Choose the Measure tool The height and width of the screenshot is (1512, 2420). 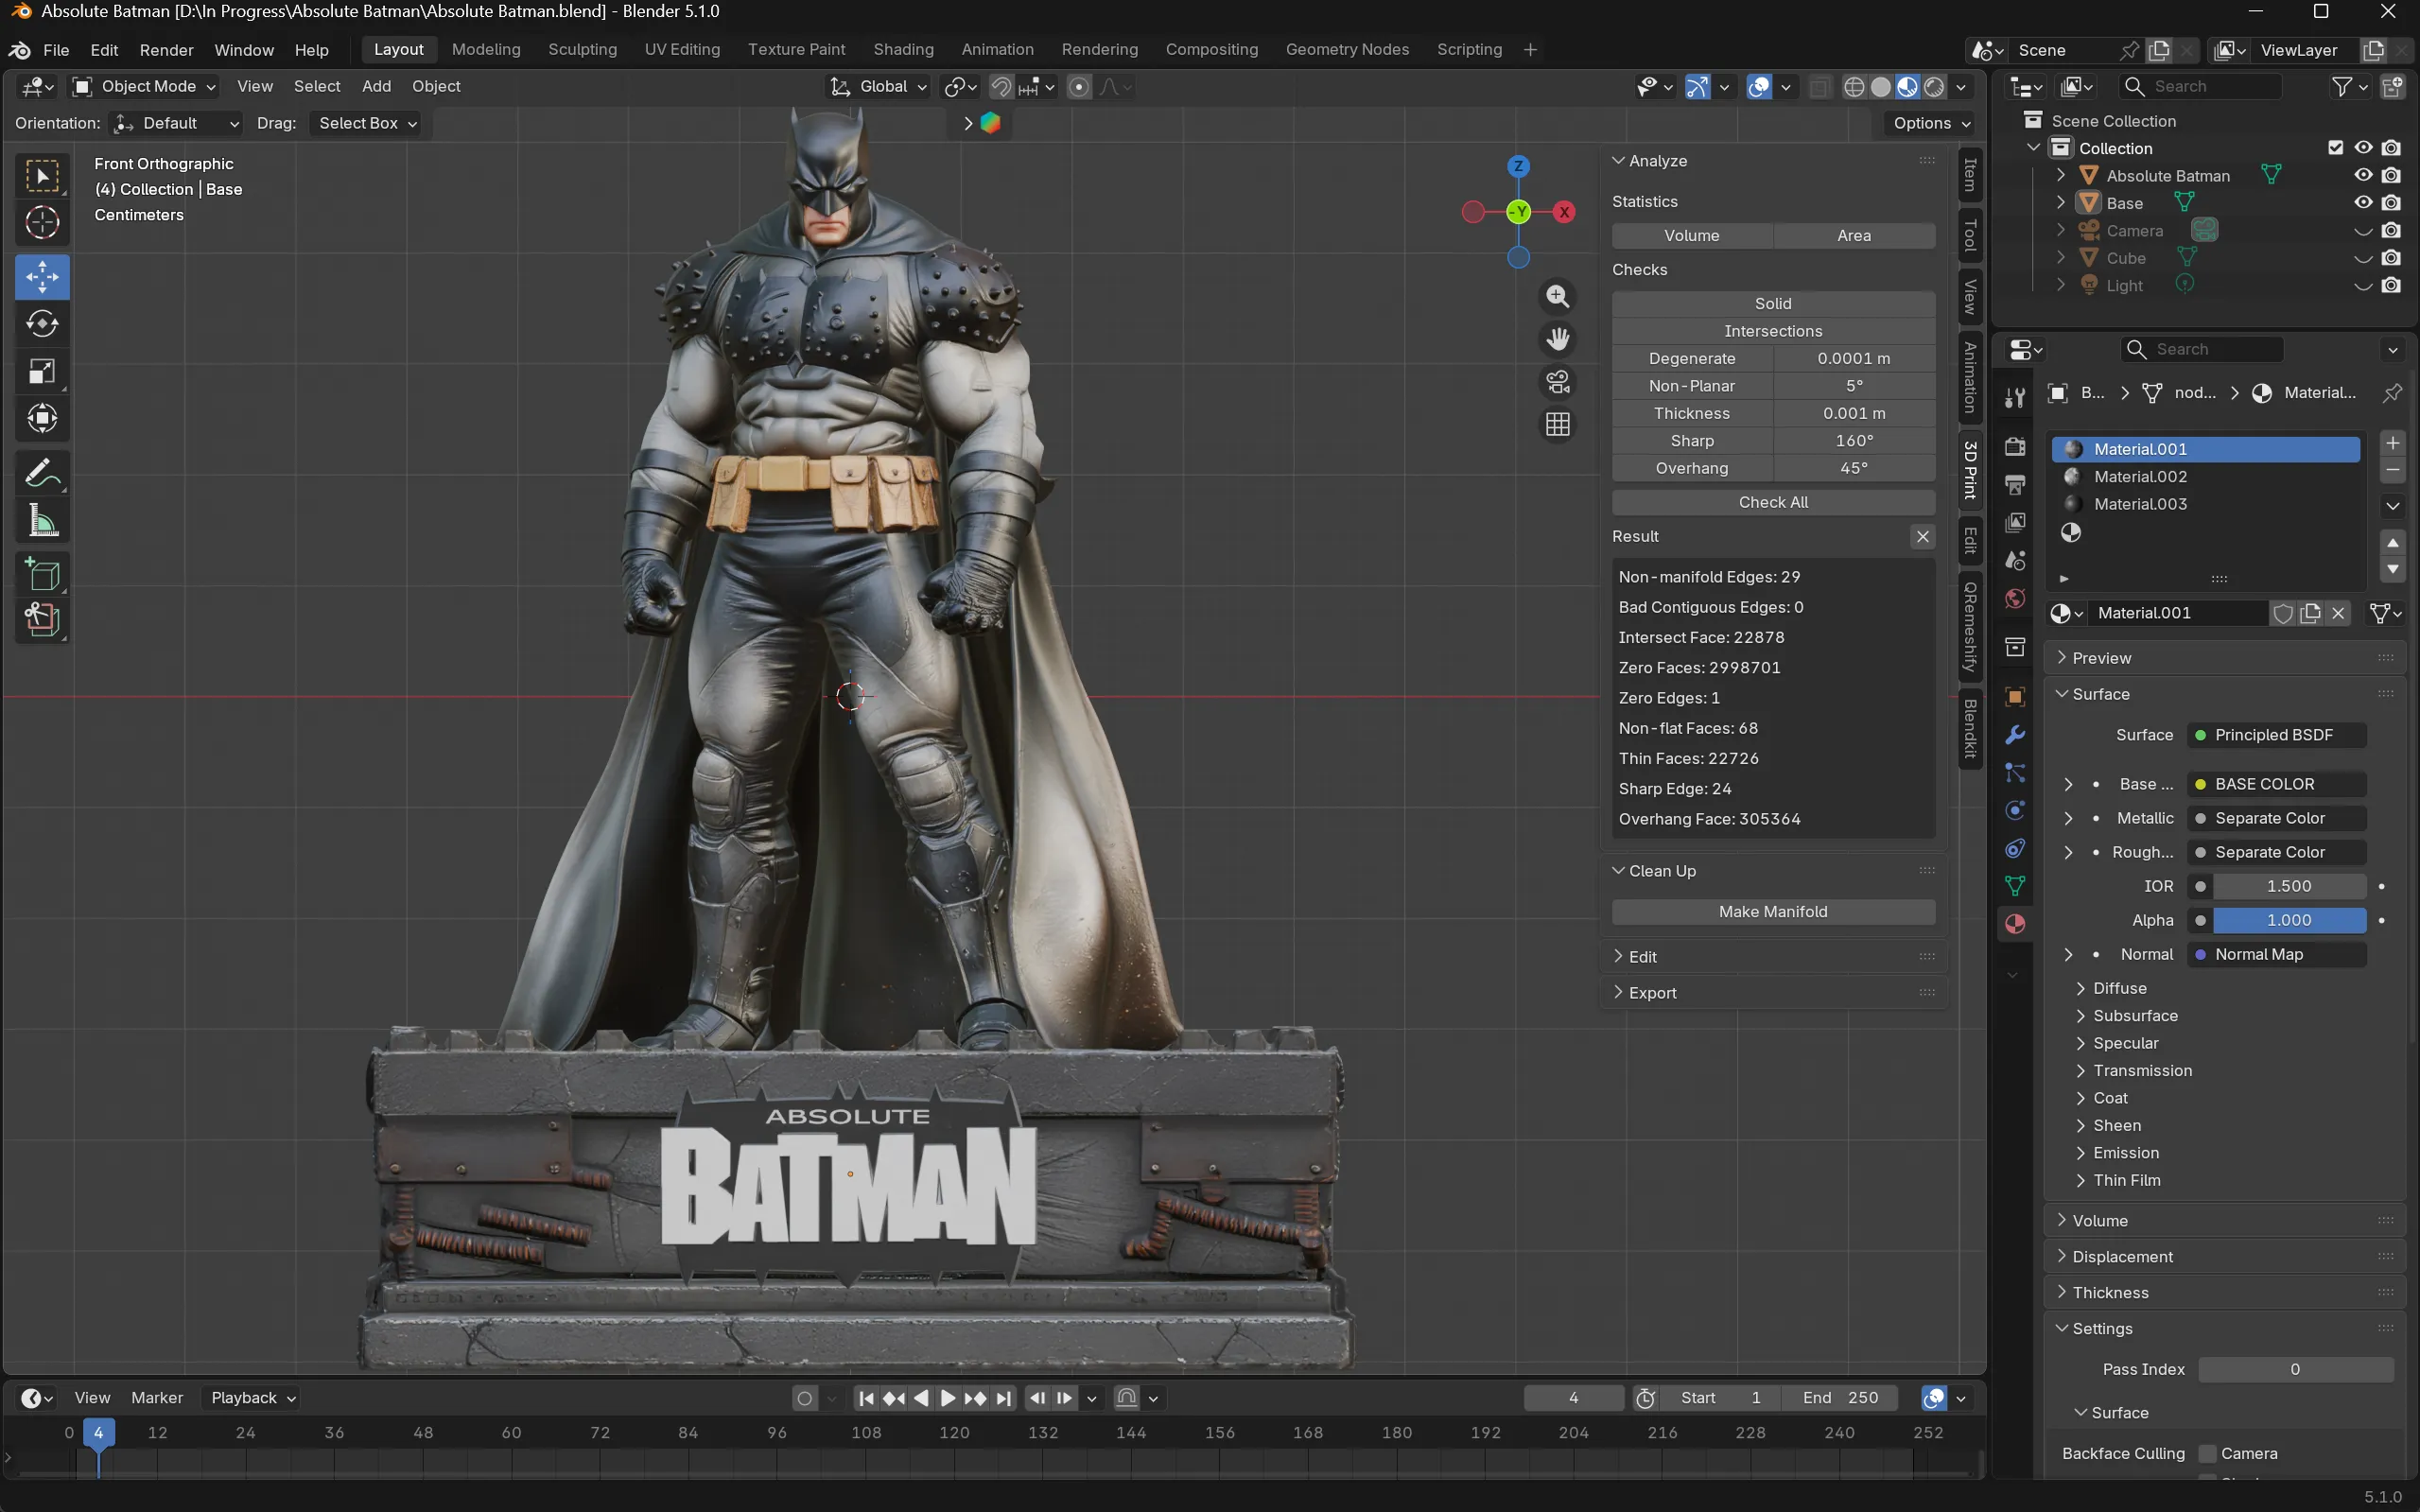42,521
